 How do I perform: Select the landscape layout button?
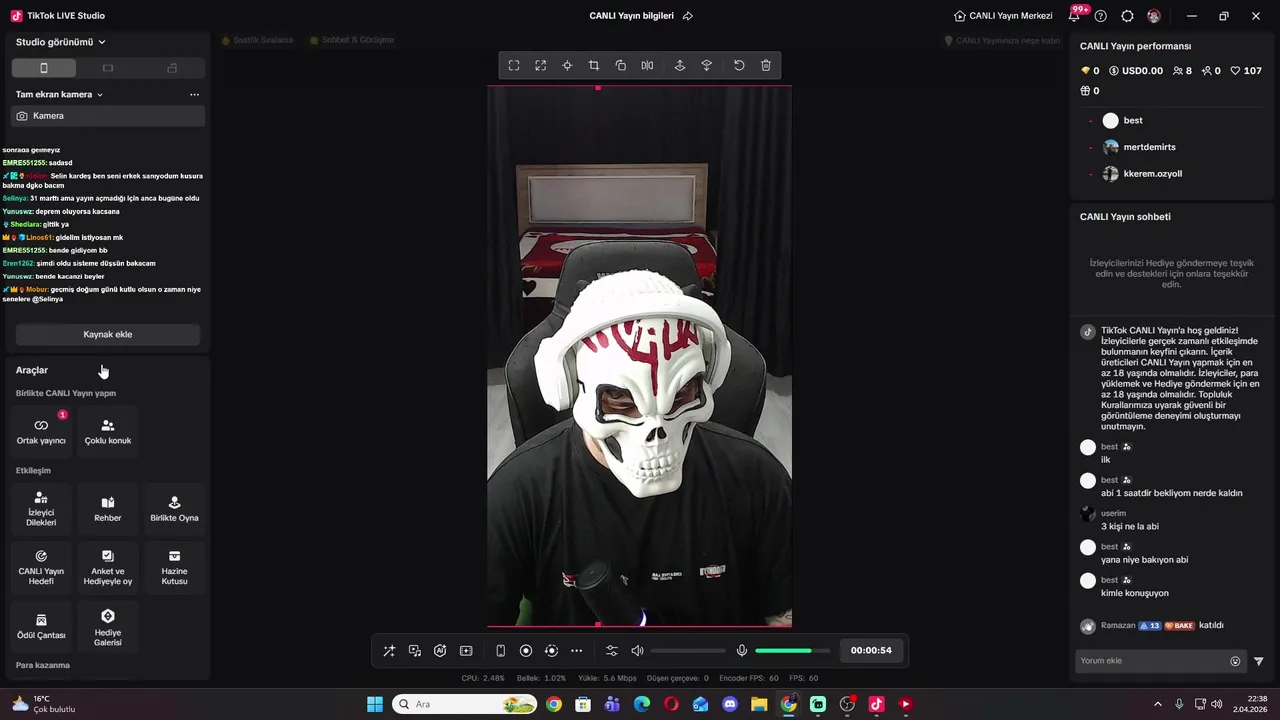click(108, 68)
